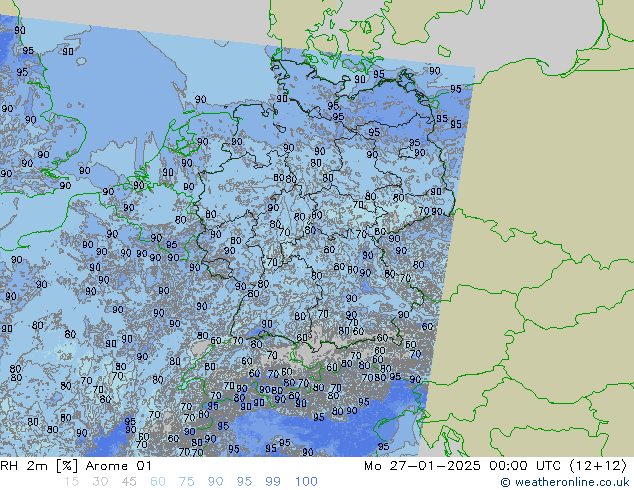Select the 30 value in the legend
This screenshot has width=634, height=490.
coord(100,482)
